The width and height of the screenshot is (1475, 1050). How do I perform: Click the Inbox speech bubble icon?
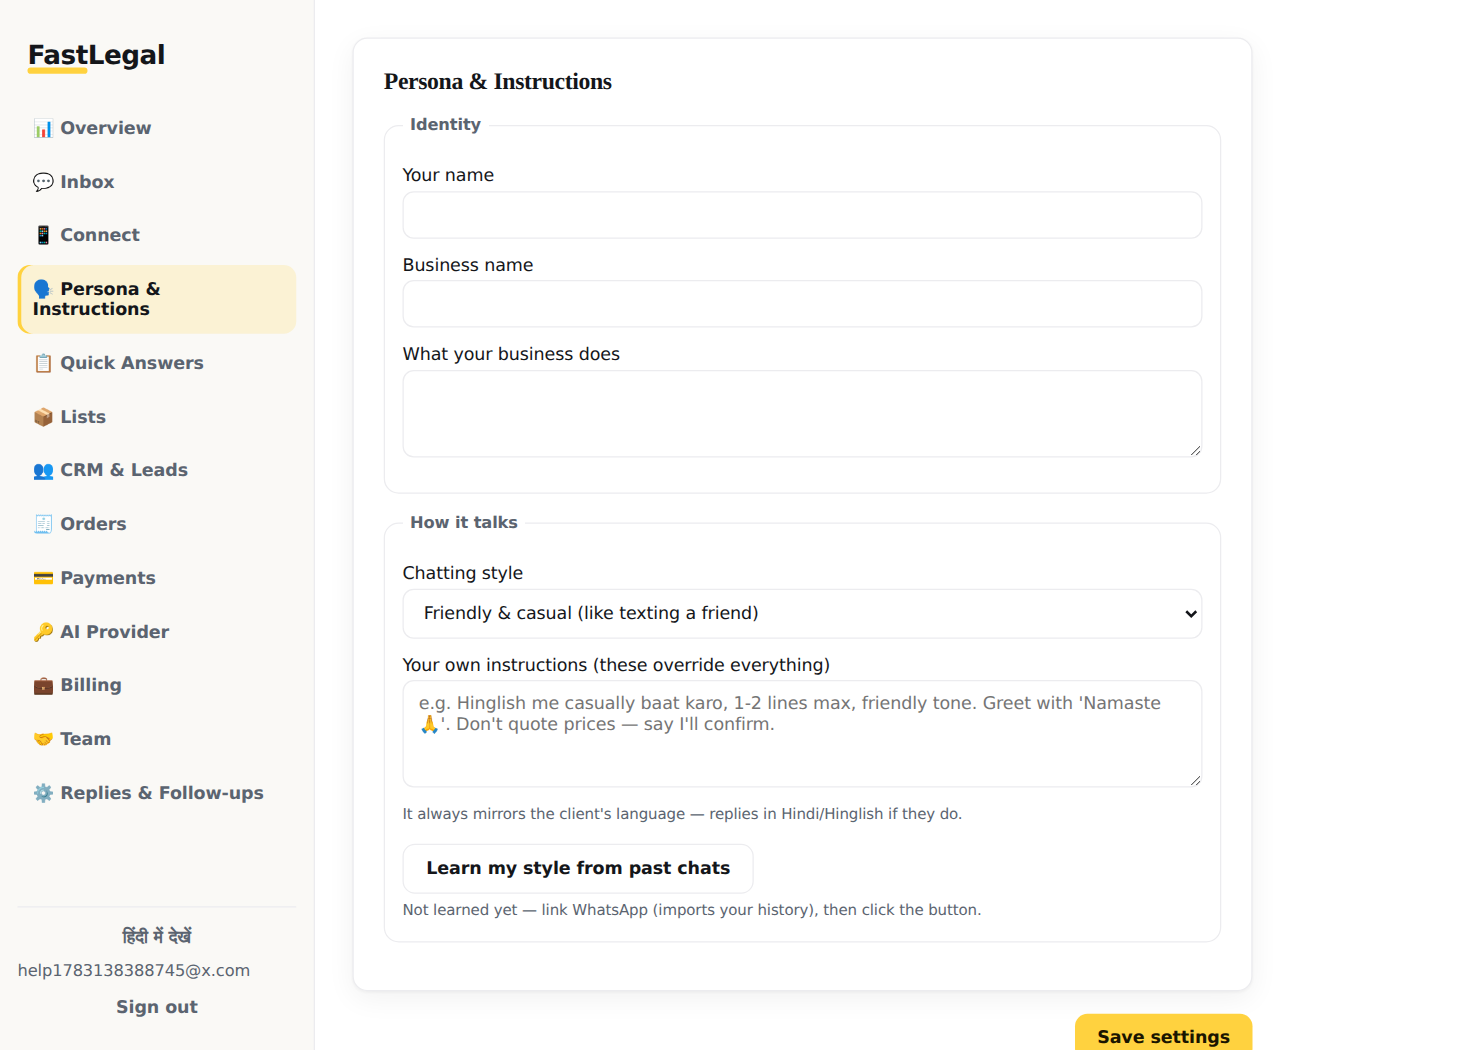pos(43,182)
